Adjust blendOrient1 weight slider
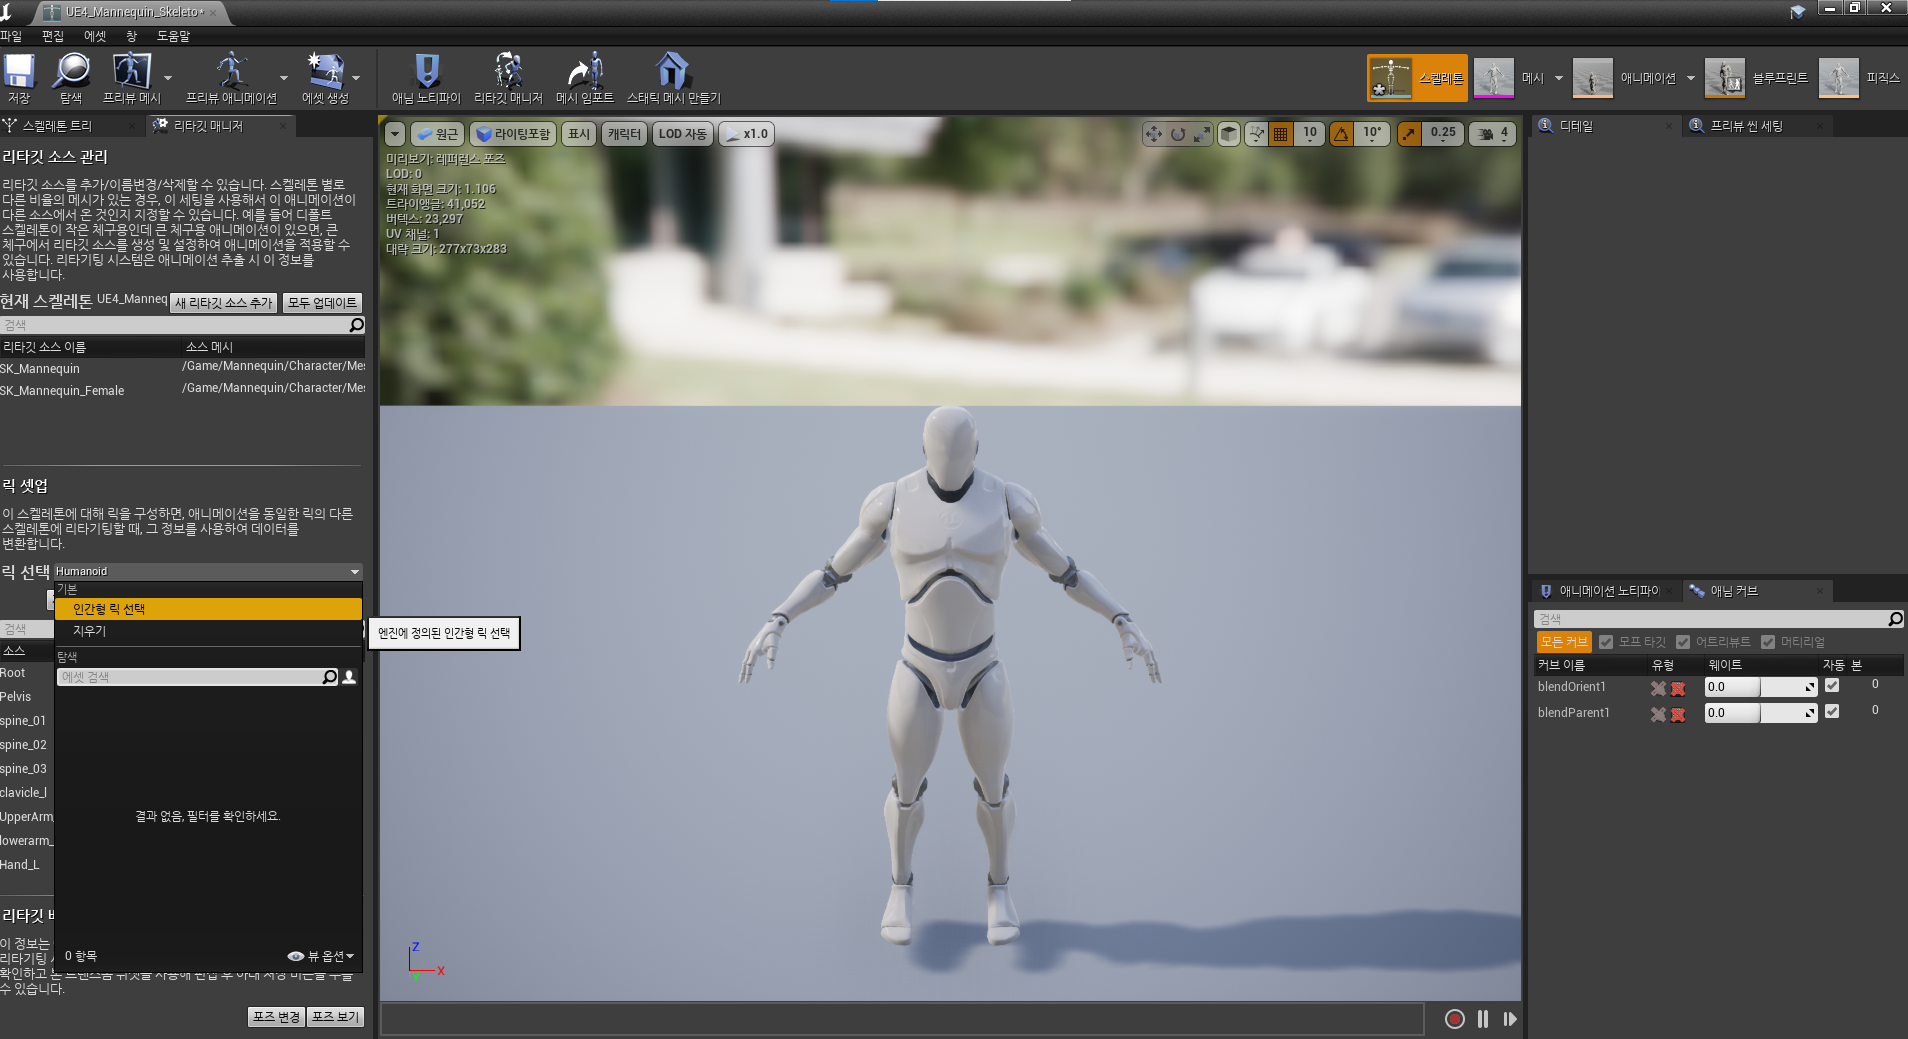1908x1039 pixels. [1761, 687]
